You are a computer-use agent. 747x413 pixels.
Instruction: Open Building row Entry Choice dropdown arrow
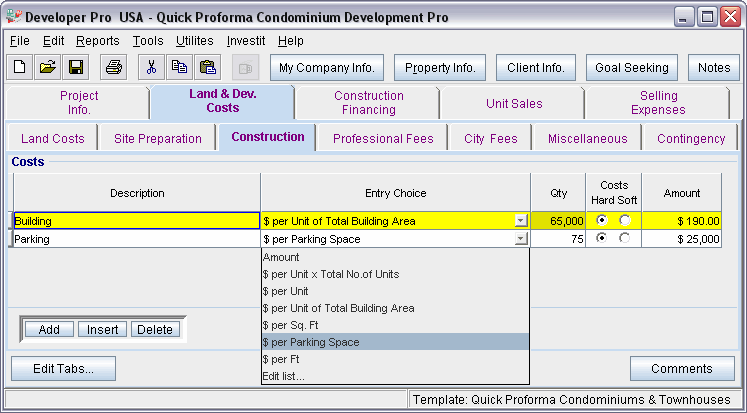(521, 221)
